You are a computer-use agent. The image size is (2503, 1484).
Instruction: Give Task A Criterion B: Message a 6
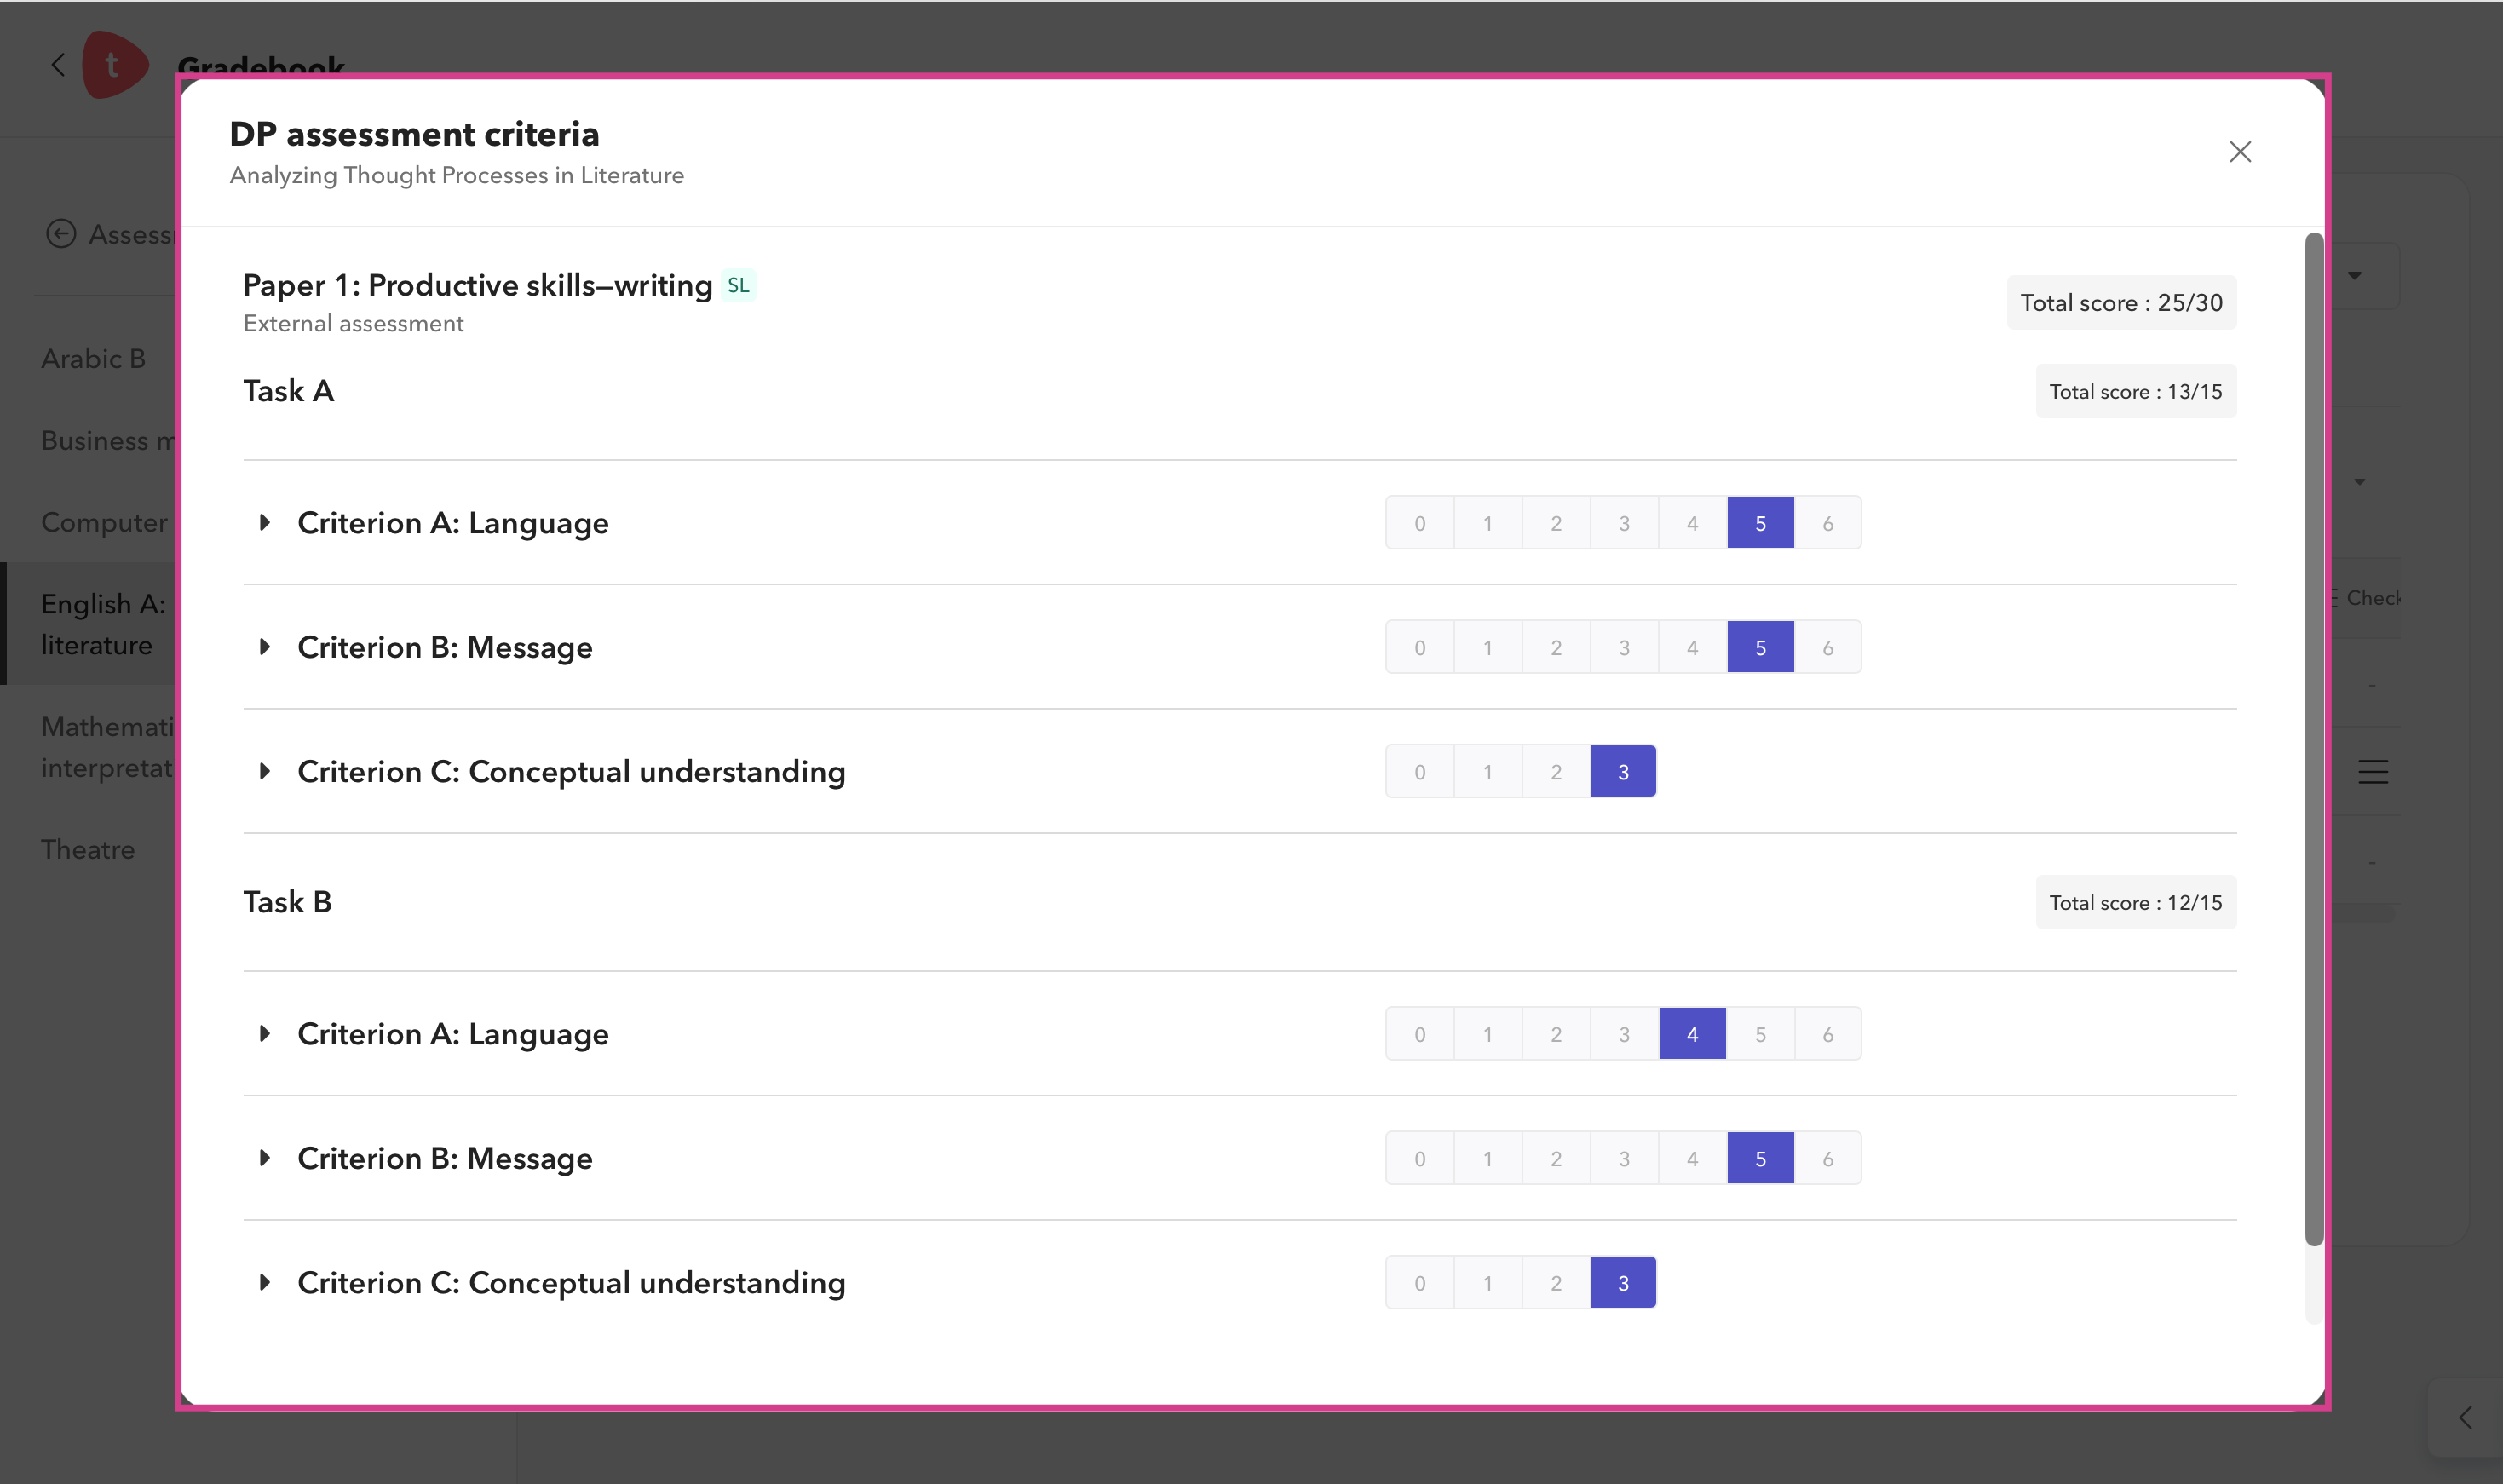pyautogui.click(x=1828, y=647)
